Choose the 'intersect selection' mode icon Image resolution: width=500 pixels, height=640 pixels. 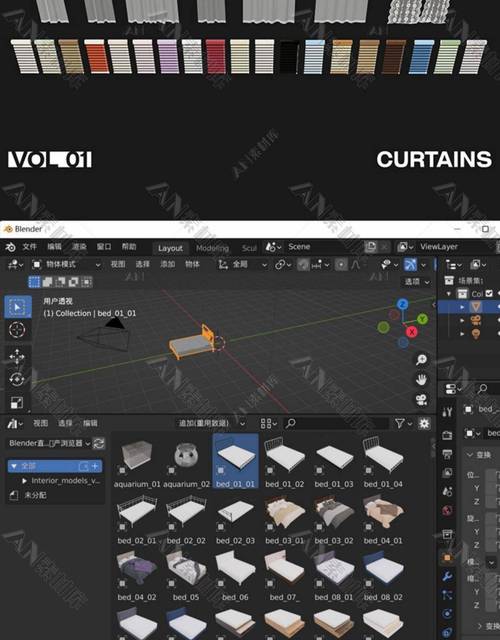coord(87,282)
